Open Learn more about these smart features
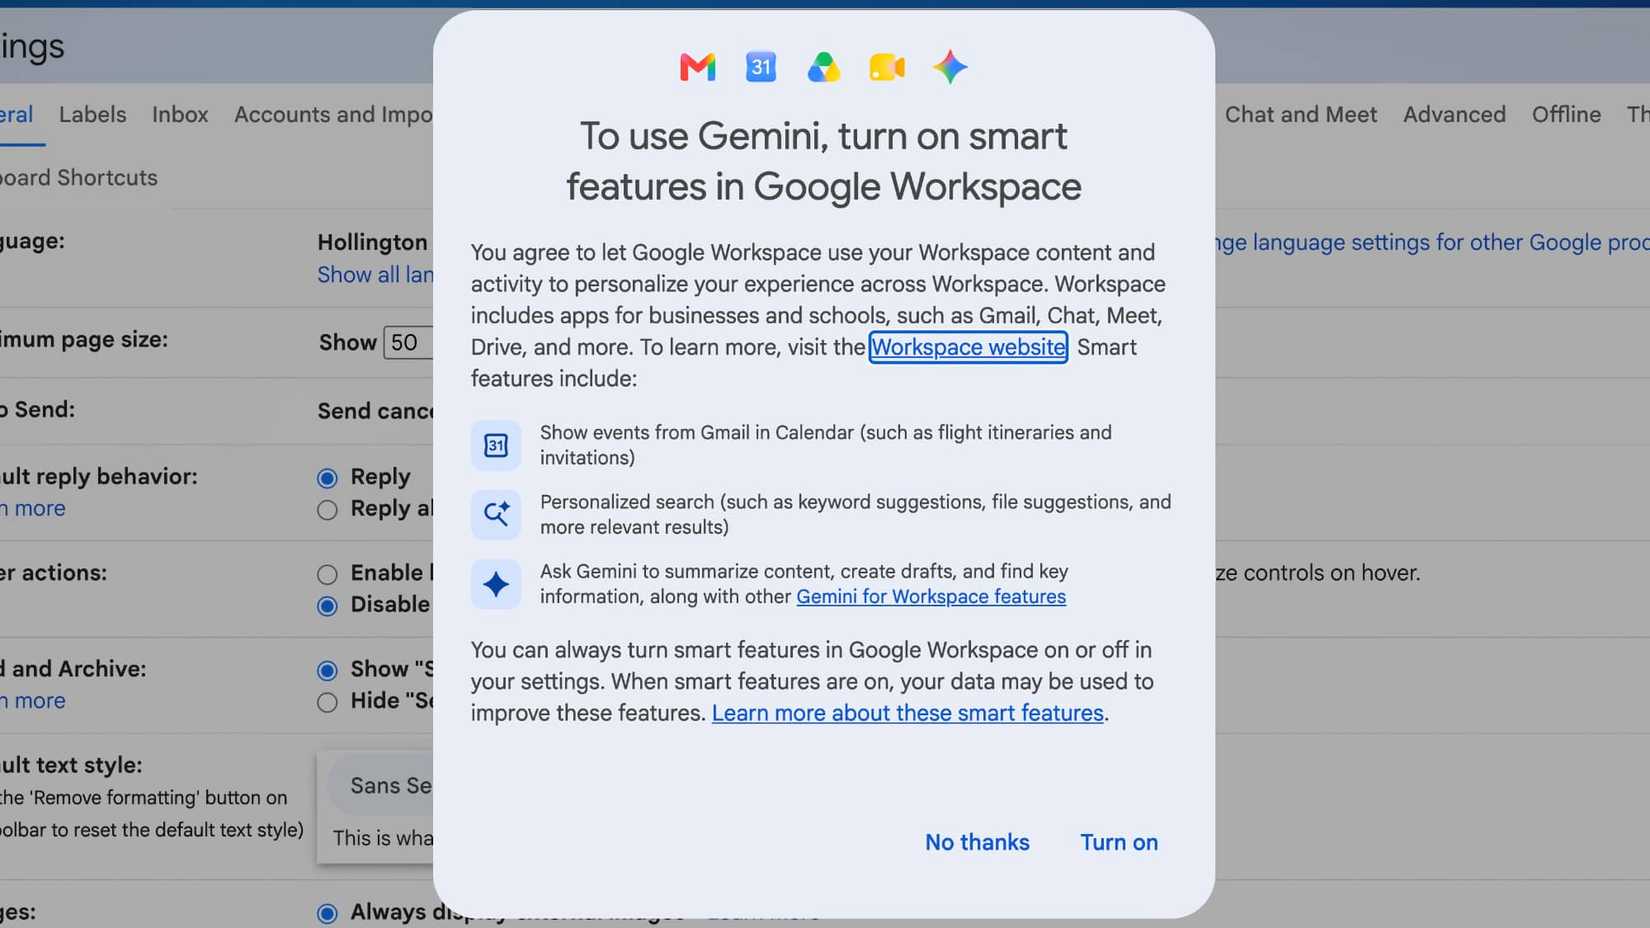 [x=907, y=713]
